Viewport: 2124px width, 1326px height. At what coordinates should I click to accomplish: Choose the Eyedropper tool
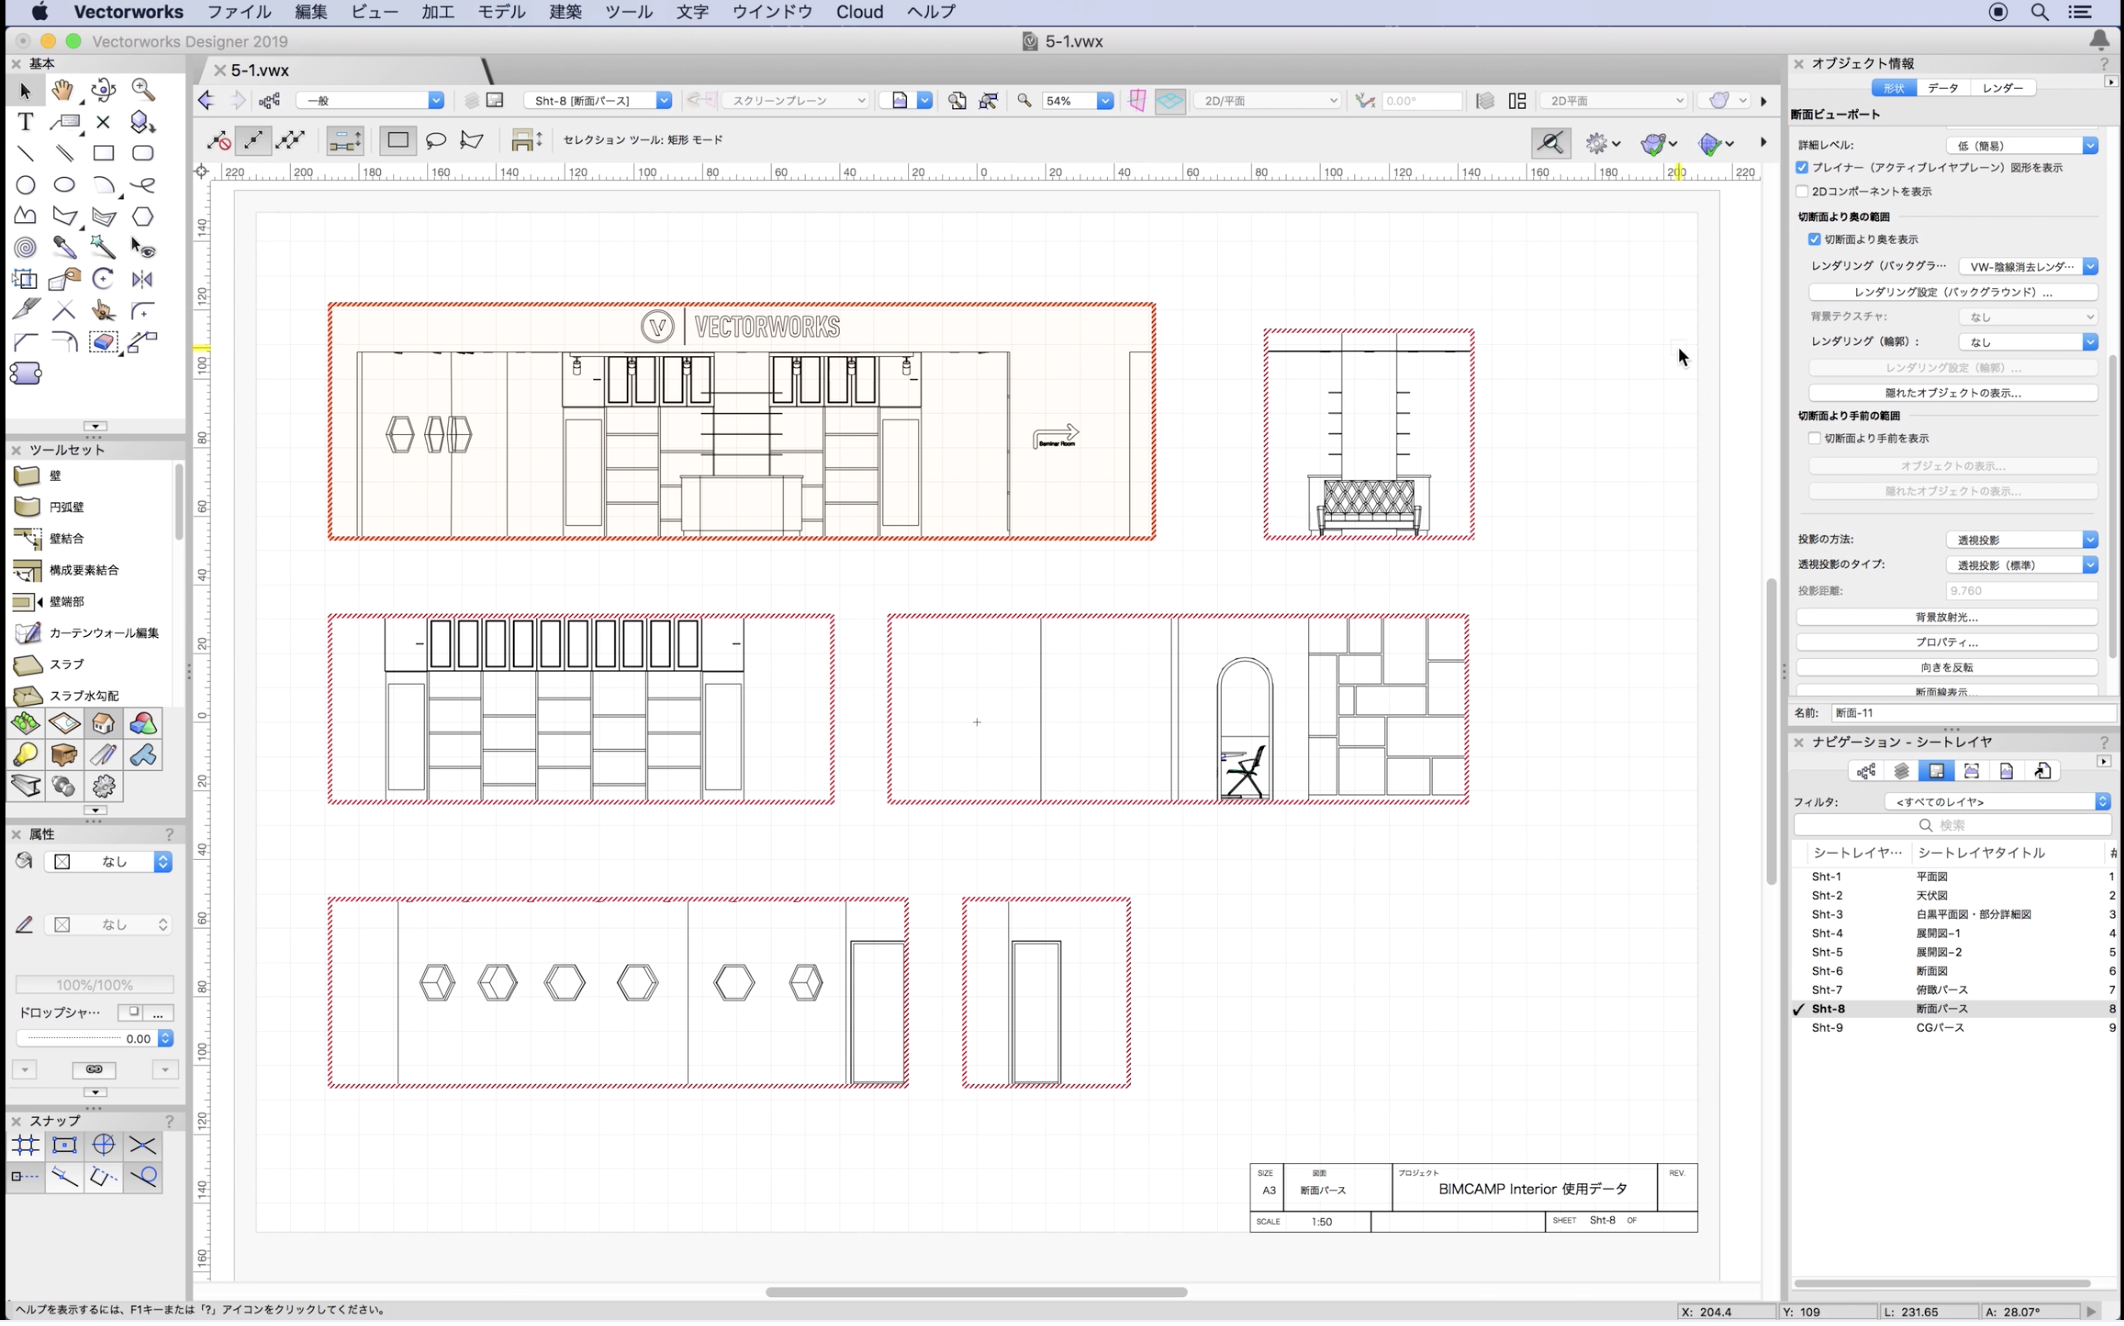(x=64, y=247)
